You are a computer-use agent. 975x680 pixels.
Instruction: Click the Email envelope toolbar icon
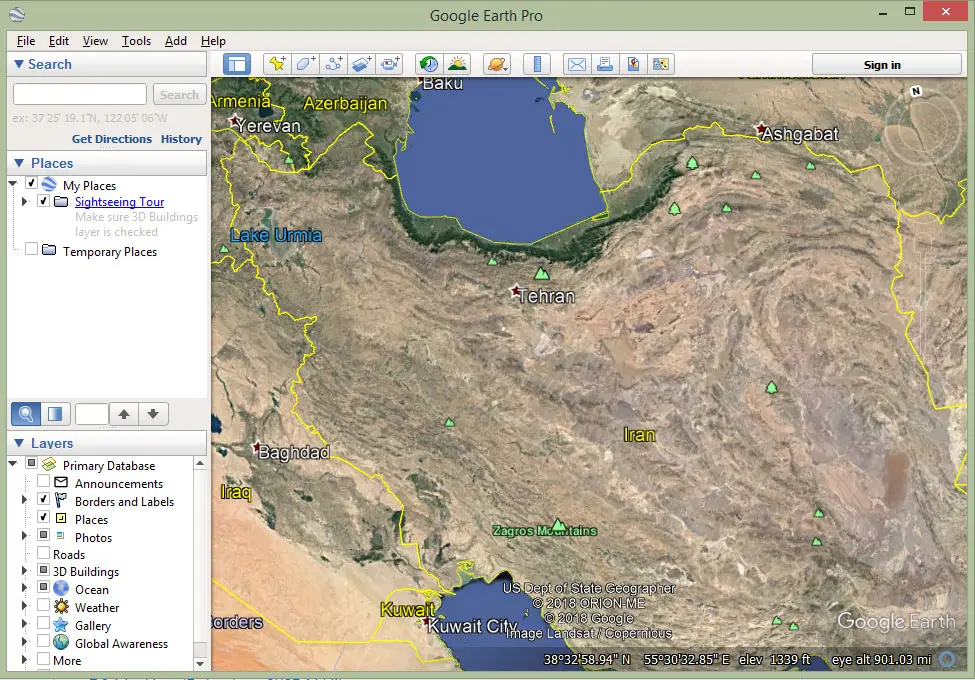click(576, 64)
